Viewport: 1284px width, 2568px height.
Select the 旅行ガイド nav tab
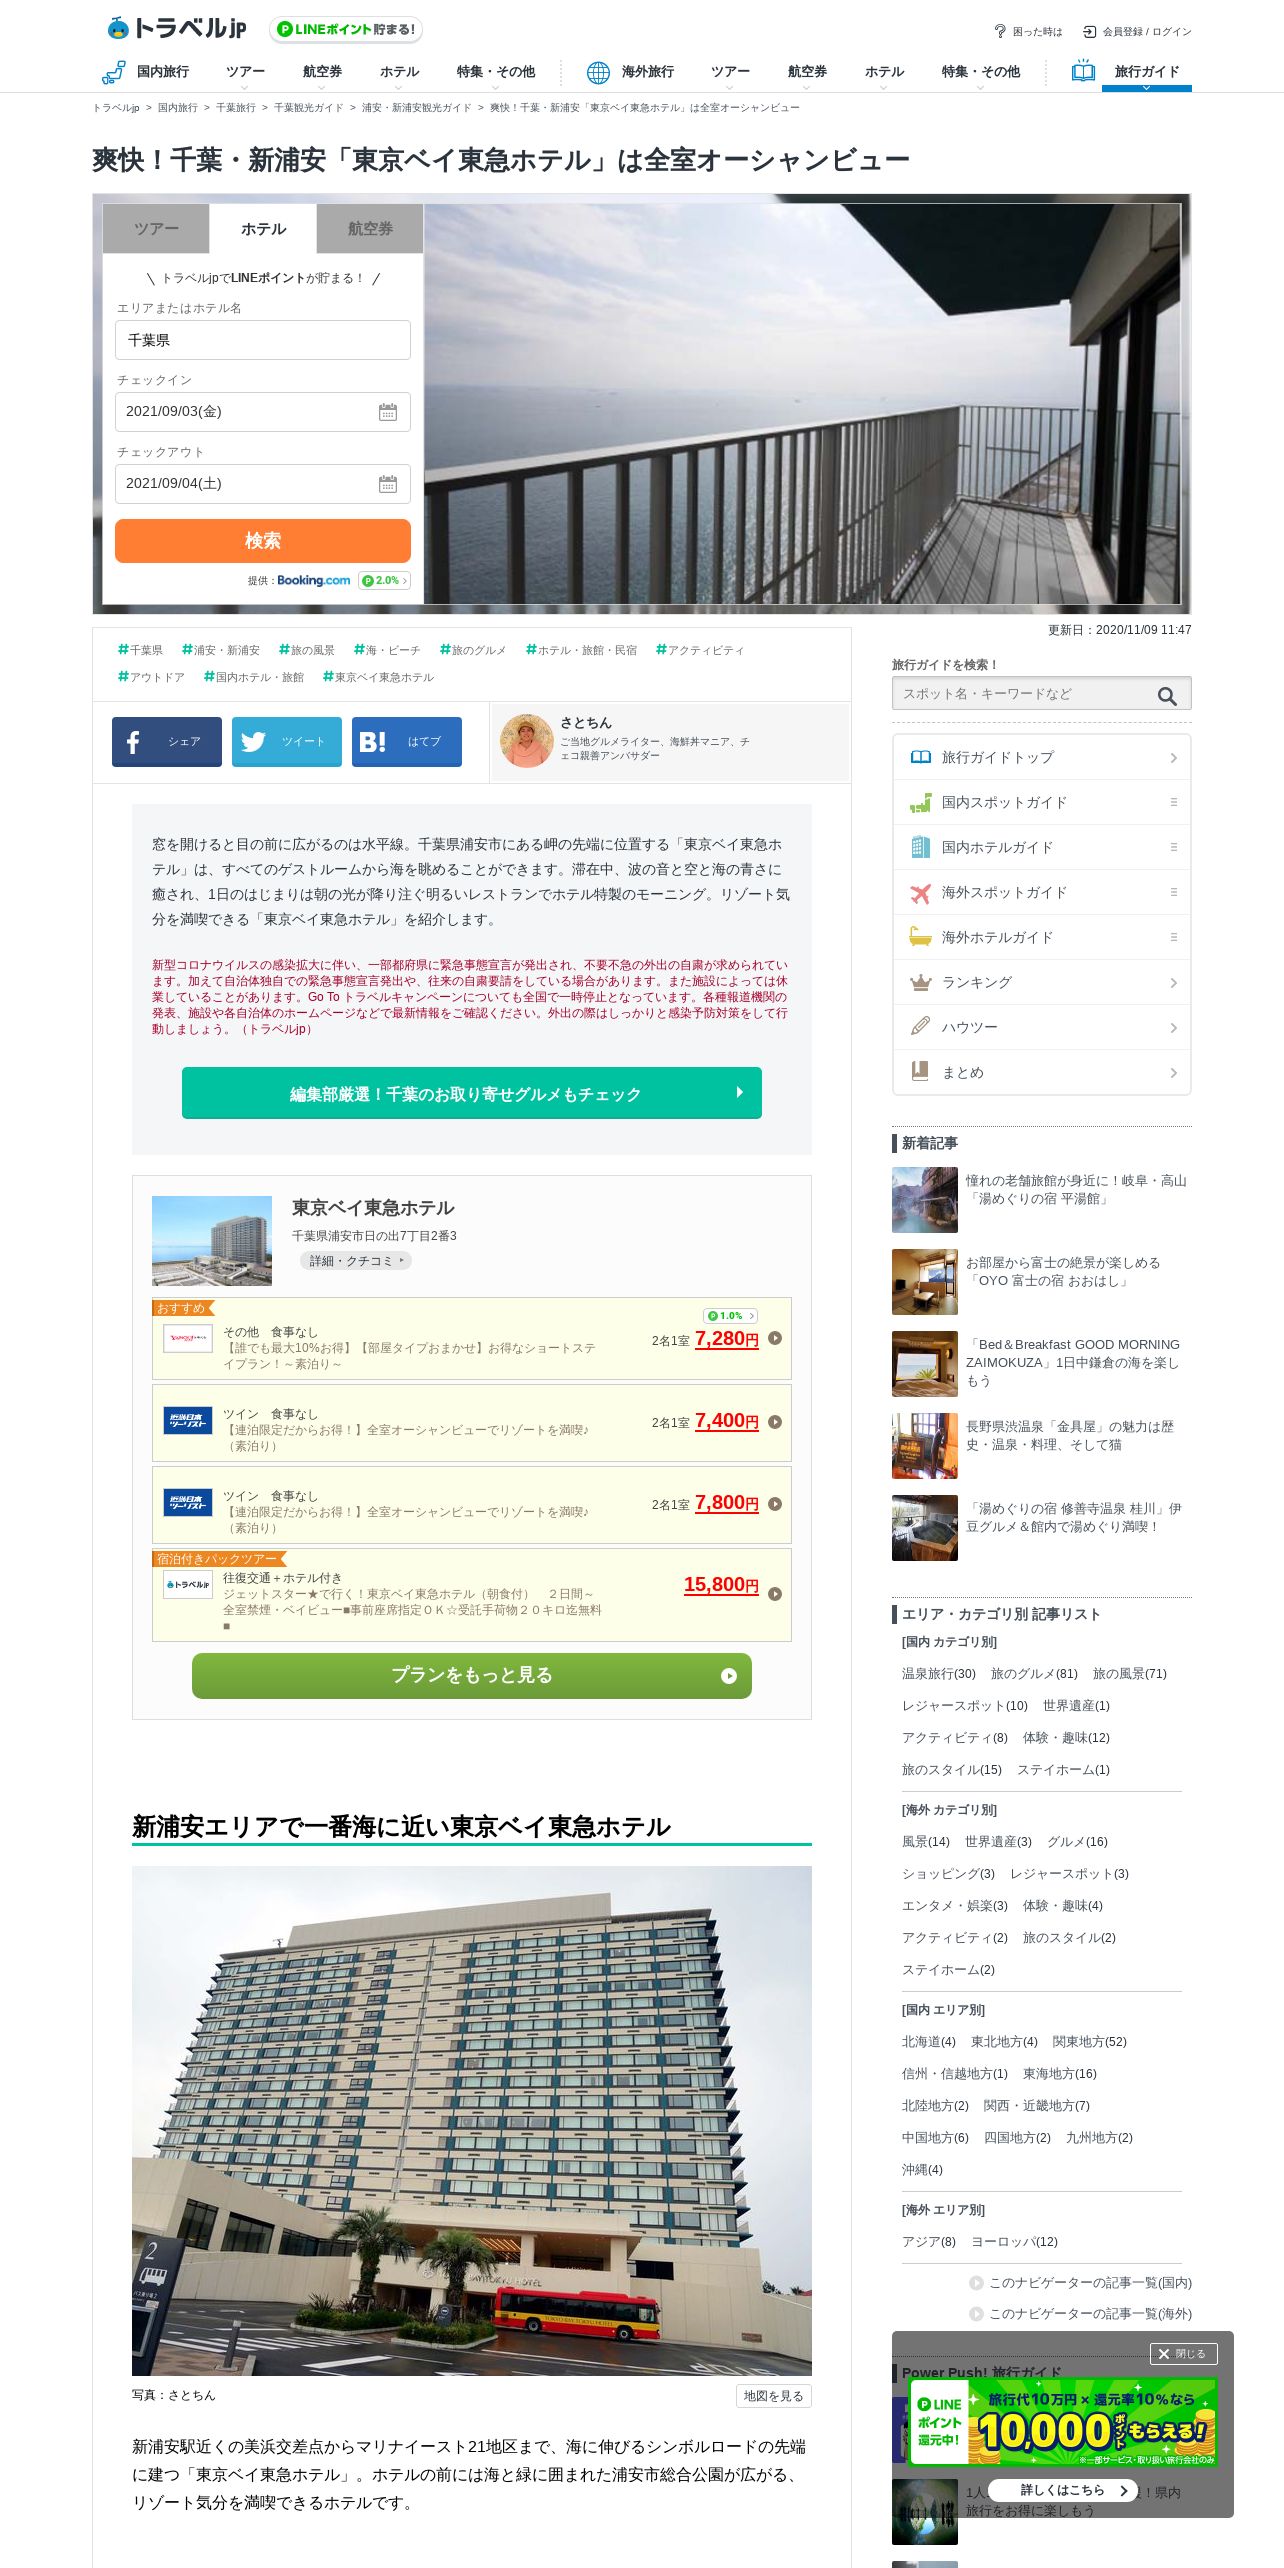click(x=1146, y=72)
